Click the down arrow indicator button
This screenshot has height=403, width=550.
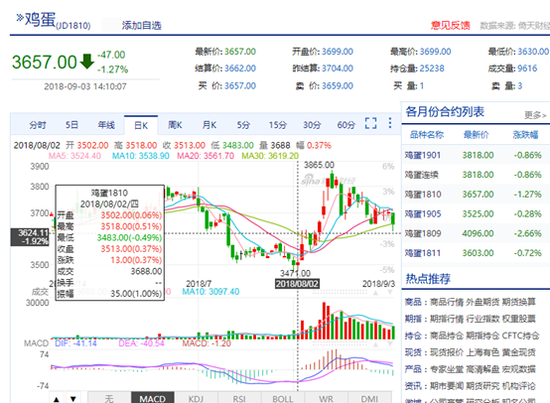[73, 399]
